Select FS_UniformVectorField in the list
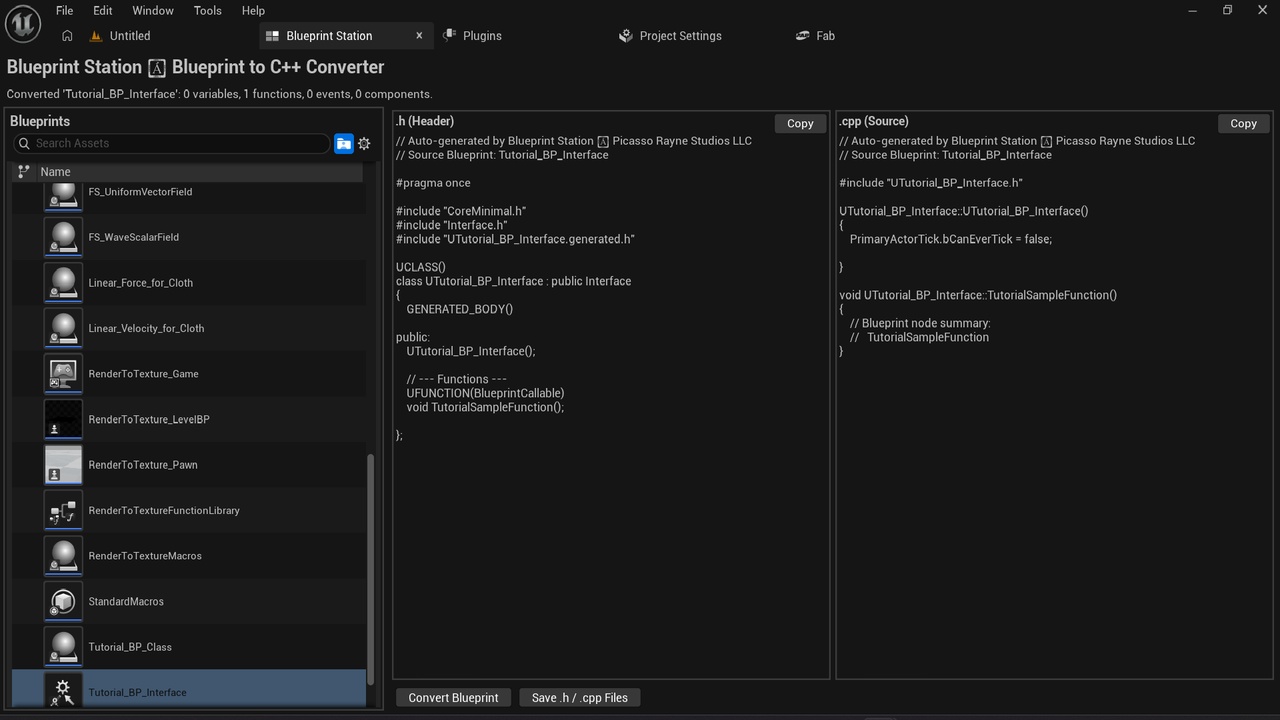The height and width of the screenshot is (720, 1280). coord(140,192)
